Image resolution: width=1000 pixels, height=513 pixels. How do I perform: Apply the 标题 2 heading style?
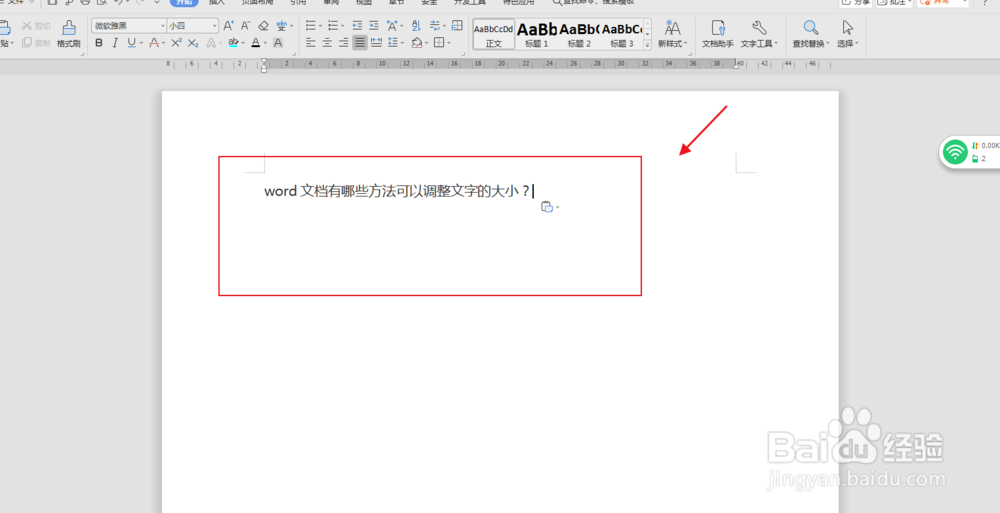579,34
